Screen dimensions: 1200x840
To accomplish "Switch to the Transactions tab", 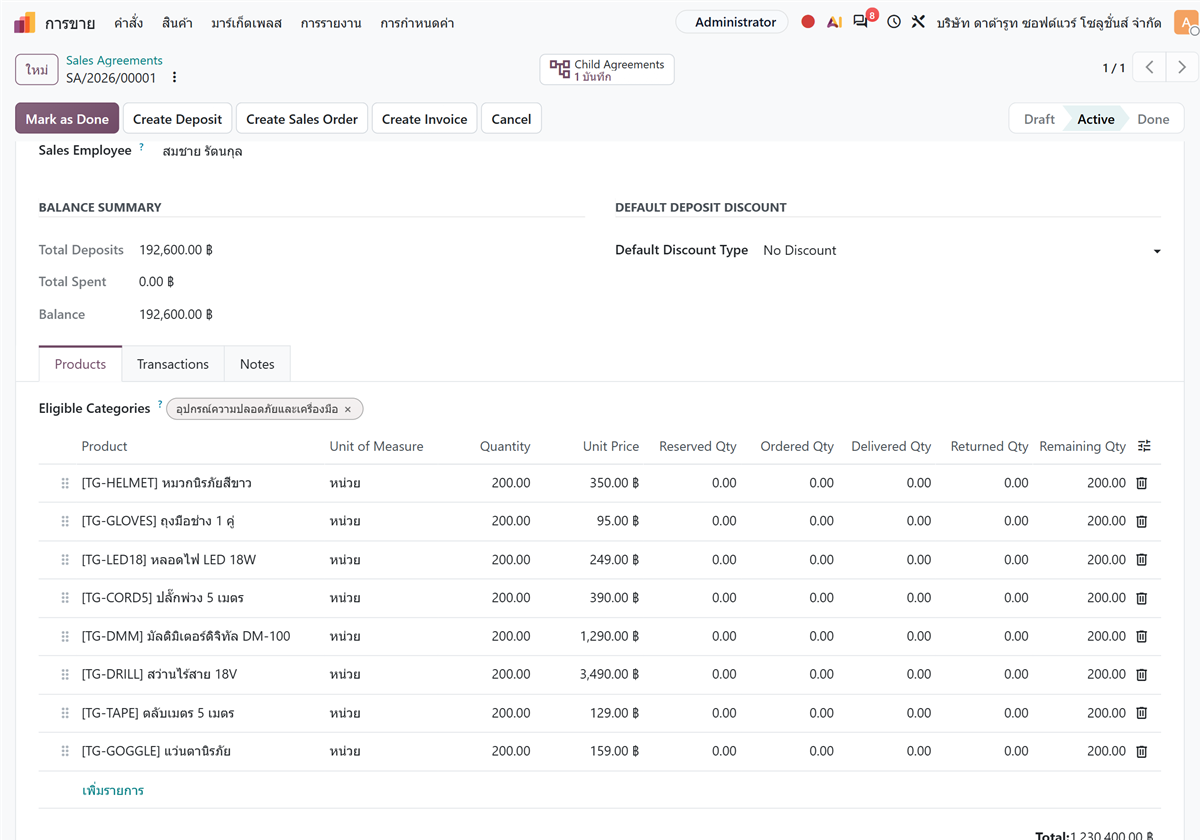I will (173, 364).
